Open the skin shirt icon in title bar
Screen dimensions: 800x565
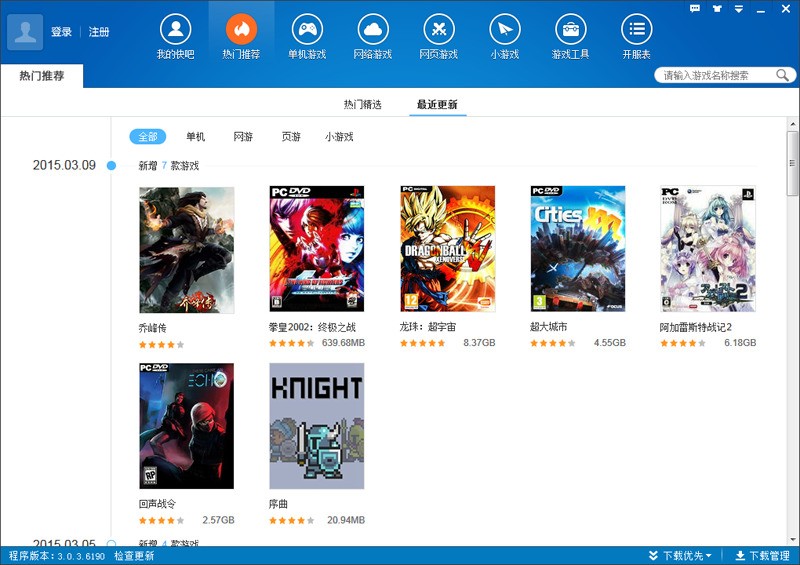point(717,9)
